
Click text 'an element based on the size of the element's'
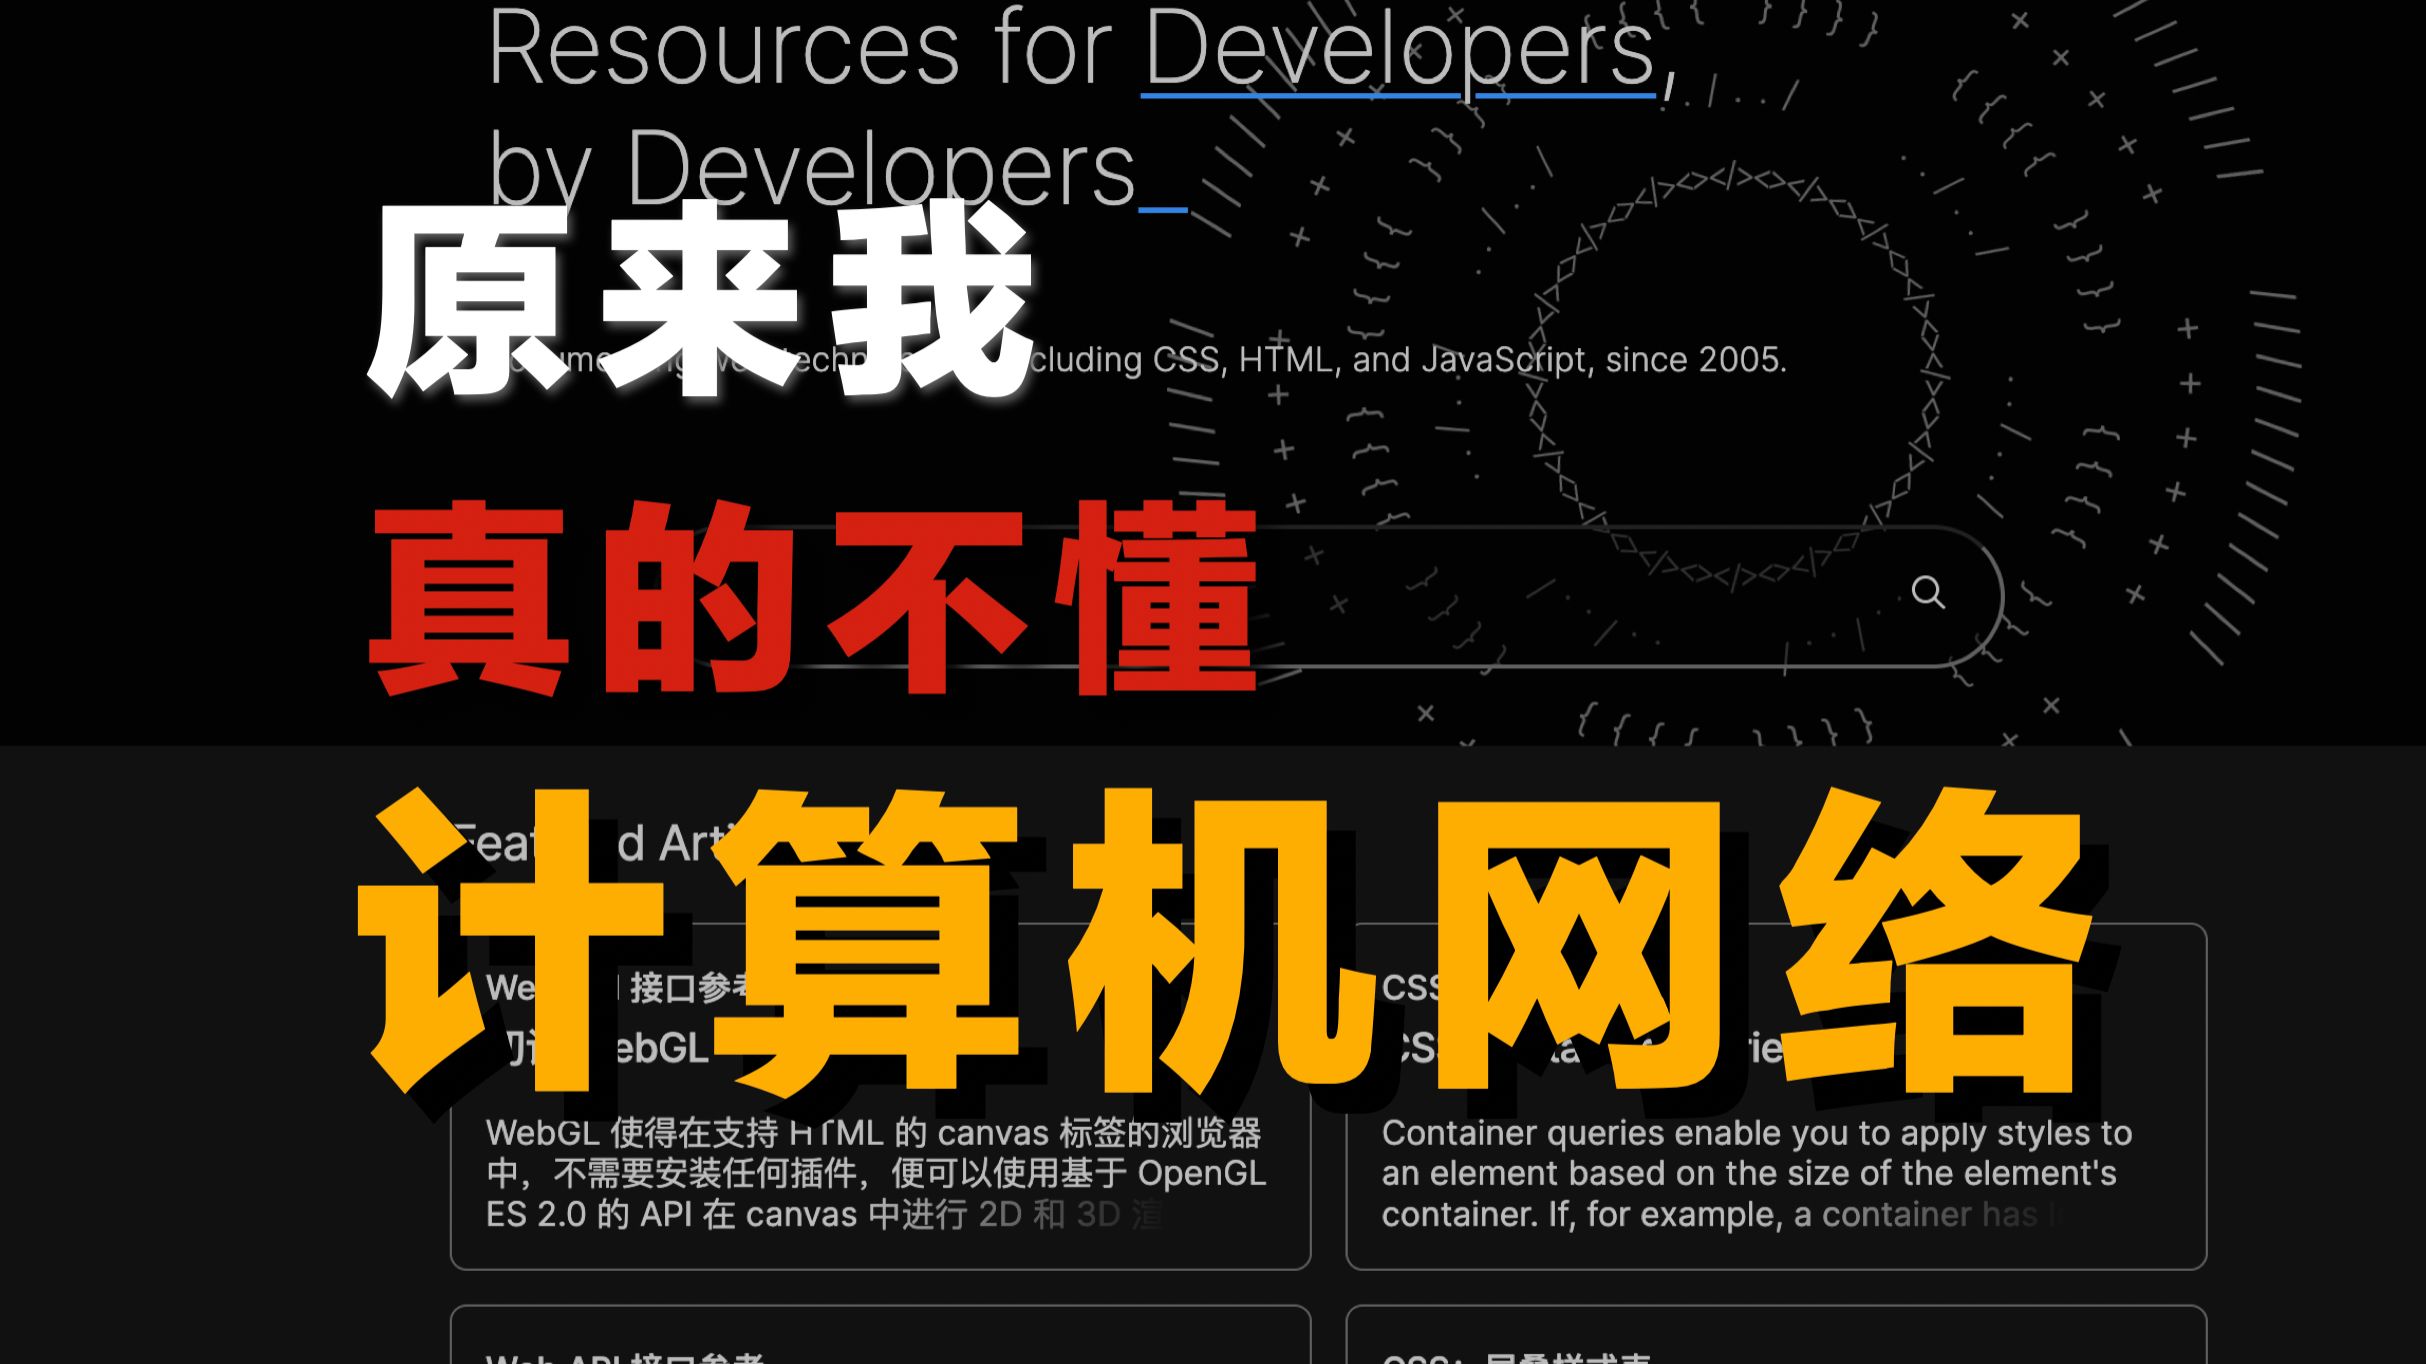(1749, 1173)
